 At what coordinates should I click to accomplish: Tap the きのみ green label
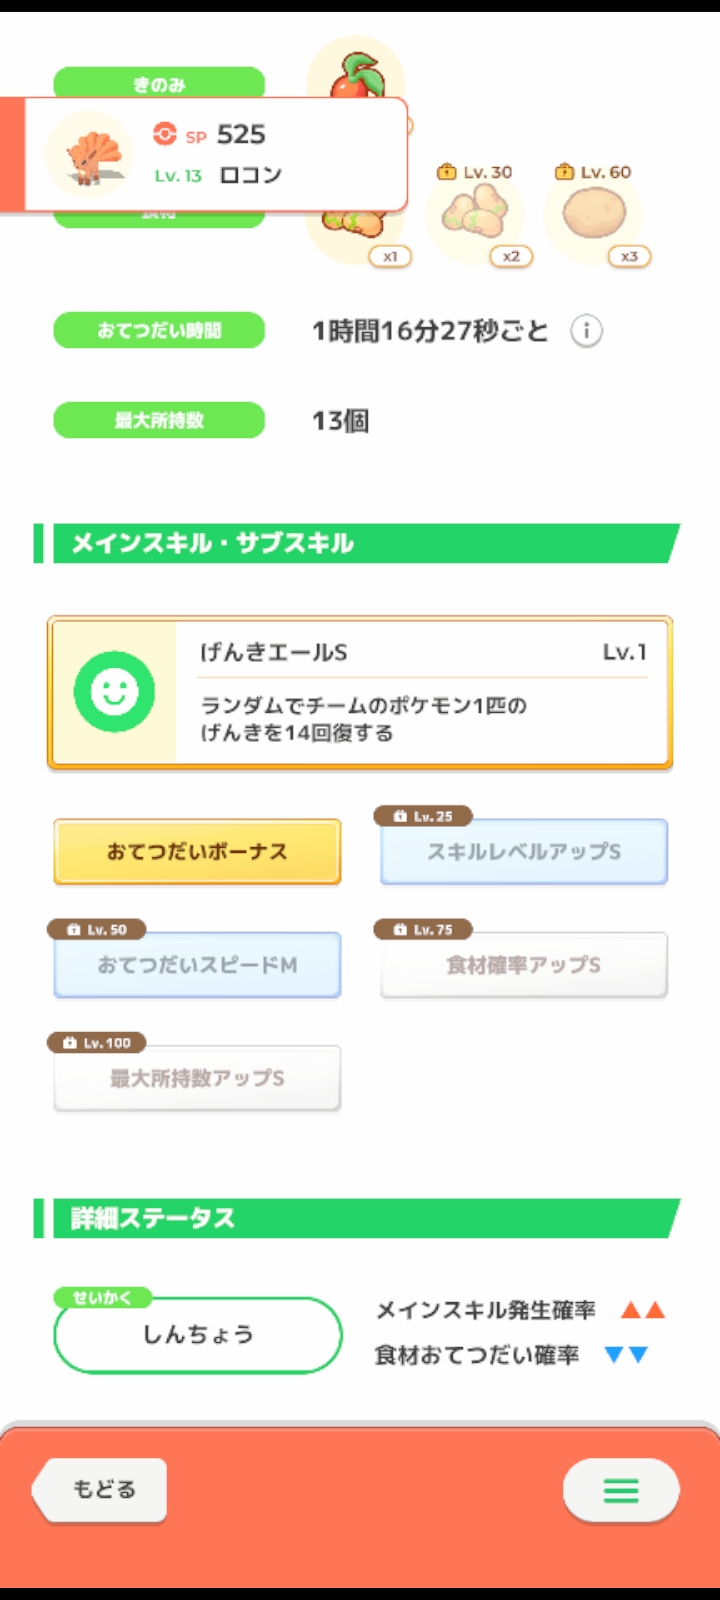point(159,83)
